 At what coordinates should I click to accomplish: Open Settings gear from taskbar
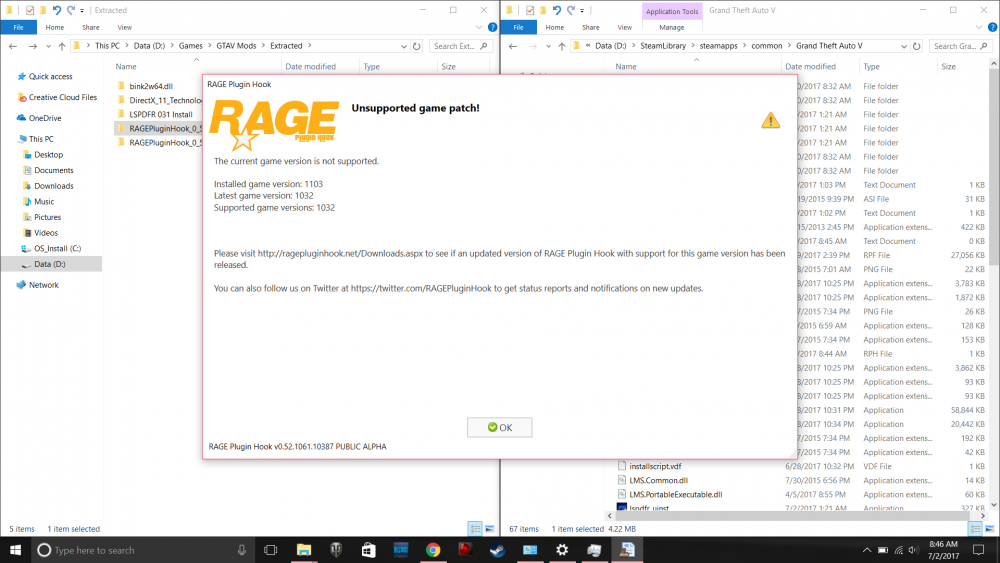pos(562,550)
